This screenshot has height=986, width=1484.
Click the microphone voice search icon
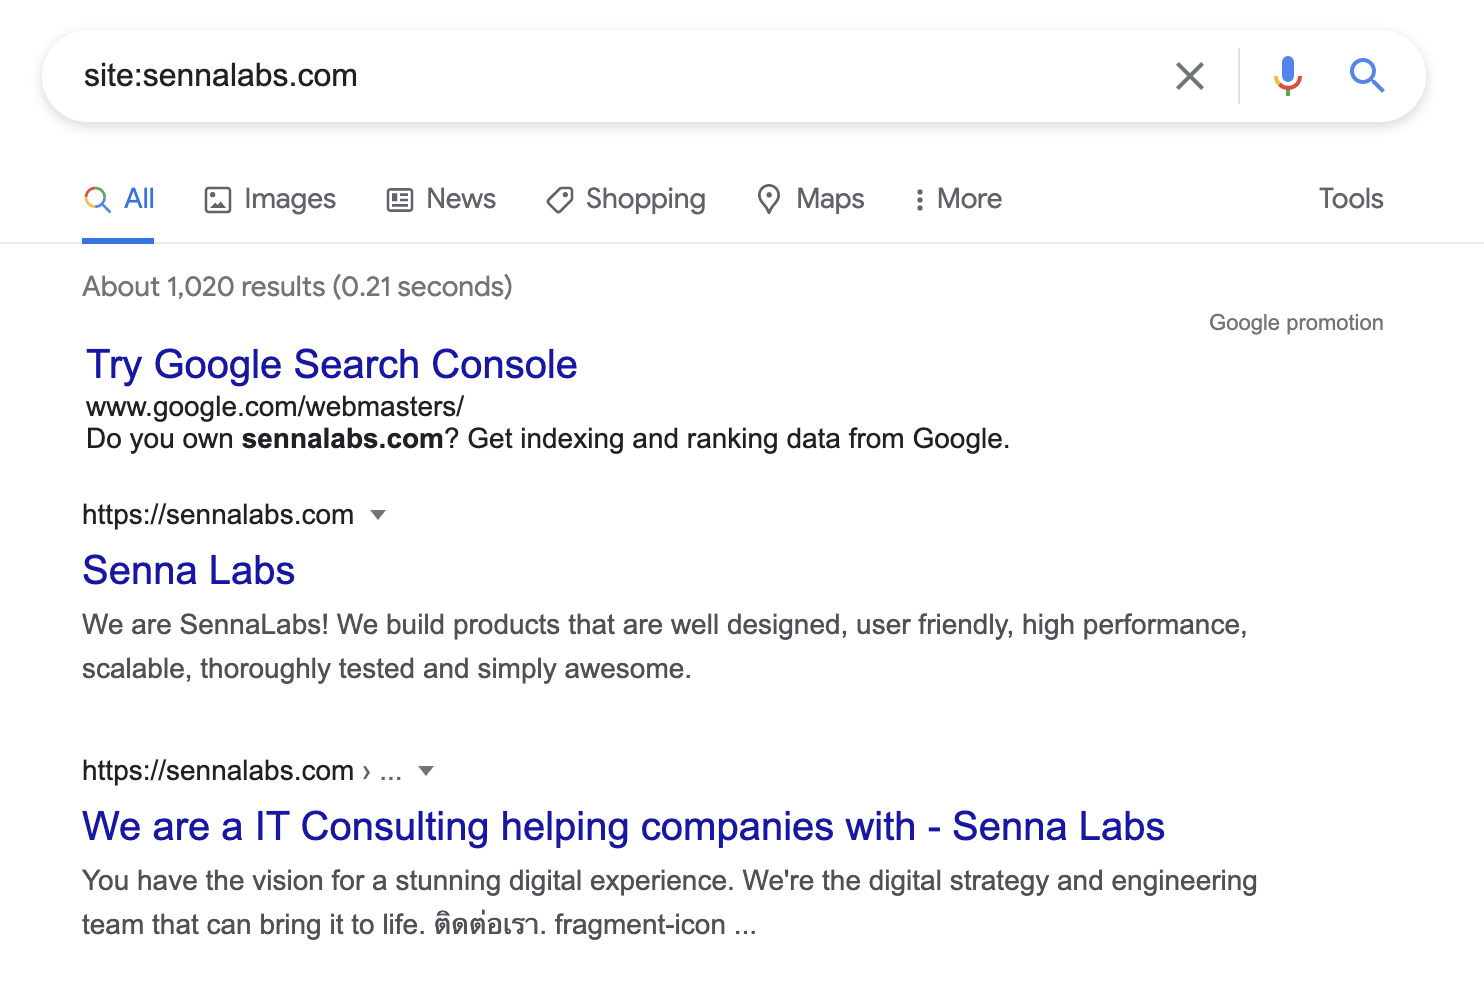pos(1287,76)
